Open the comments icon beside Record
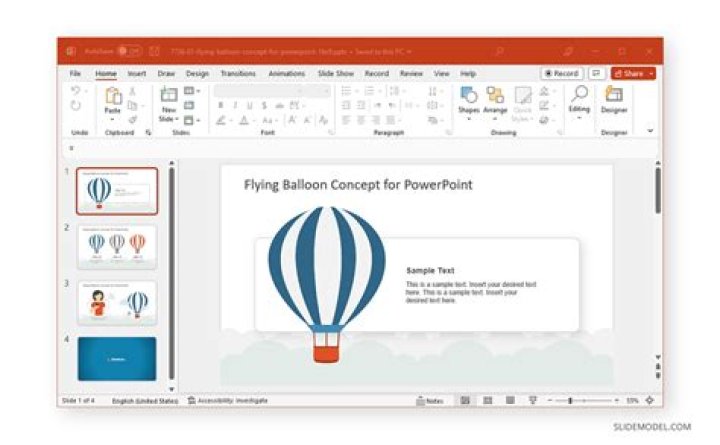The height and width of the screenshot is (445, 720). pyautogui.click(x=596, y=73)
